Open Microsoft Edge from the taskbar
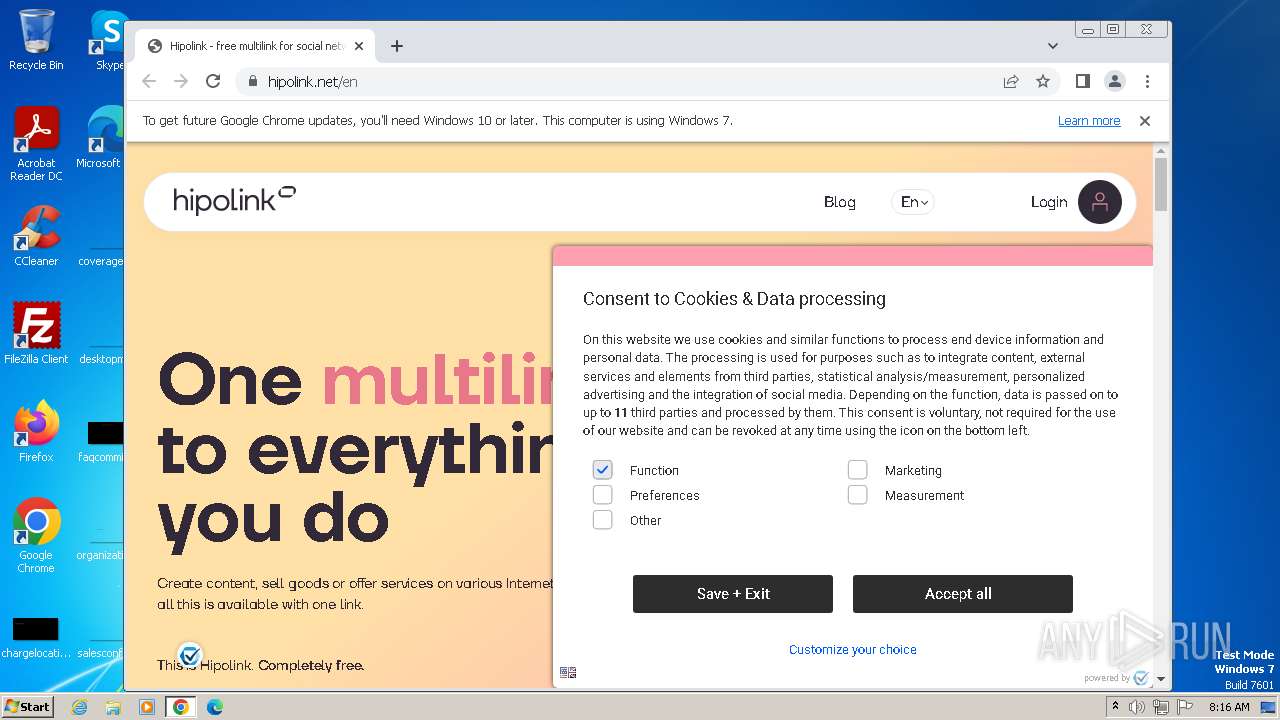This screenshot has width=1280, height=720. click(x=215, y=707)
